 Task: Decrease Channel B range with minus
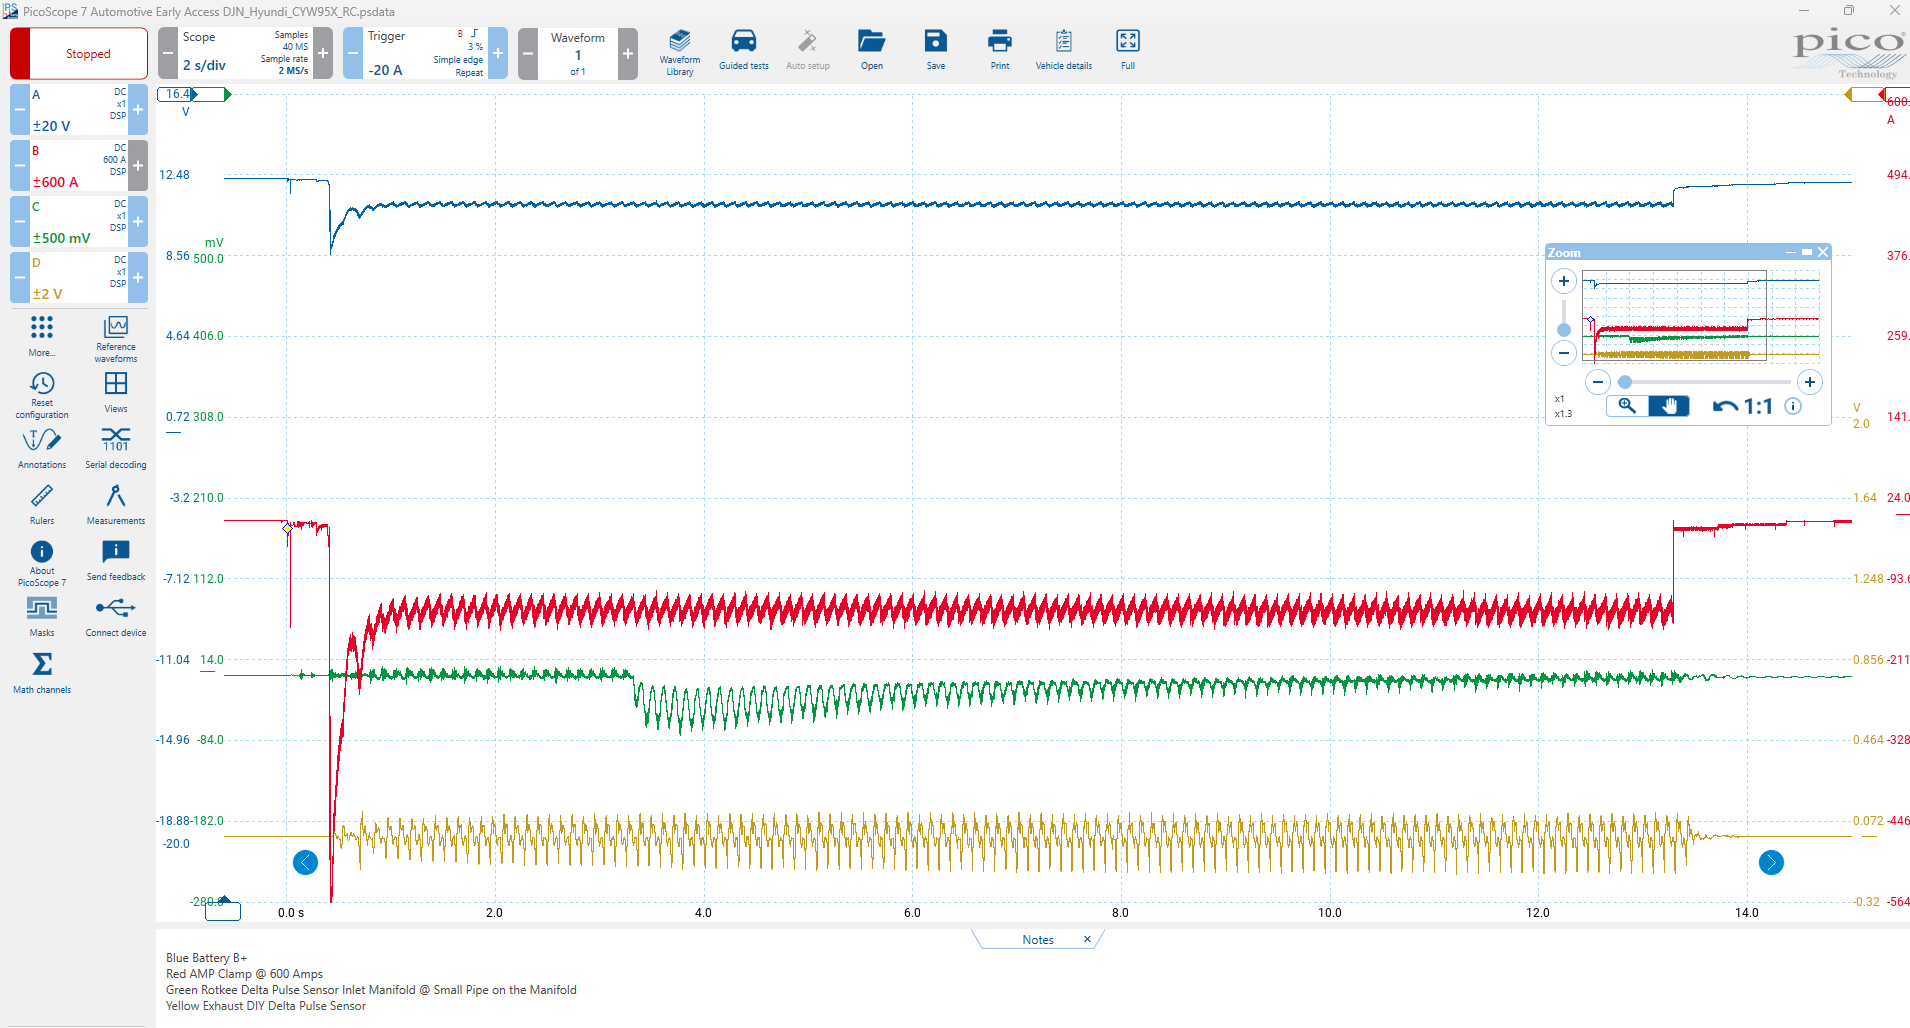click(20, 165)
